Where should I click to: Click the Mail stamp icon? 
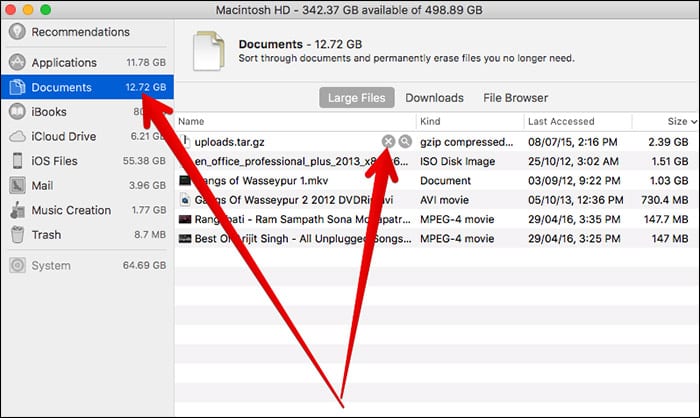click(17, 185)
